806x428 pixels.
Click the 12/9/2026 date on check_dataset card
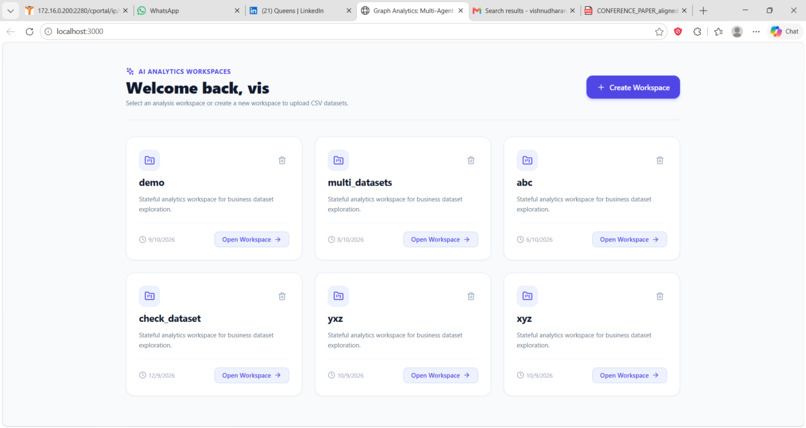pyautogui.click(x=161, y=376)
